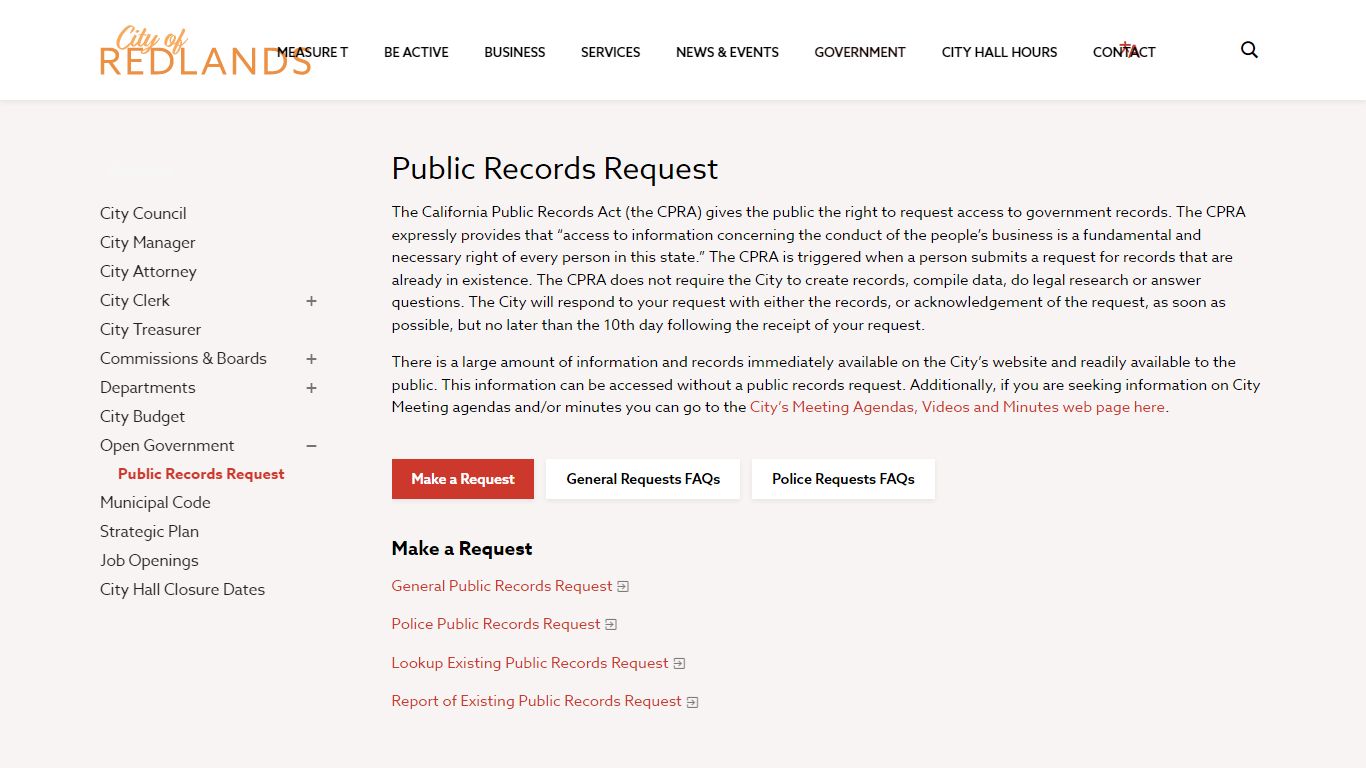Go to City Hall Hours
Screen dimensions: 1366x768
click(999, 52)
